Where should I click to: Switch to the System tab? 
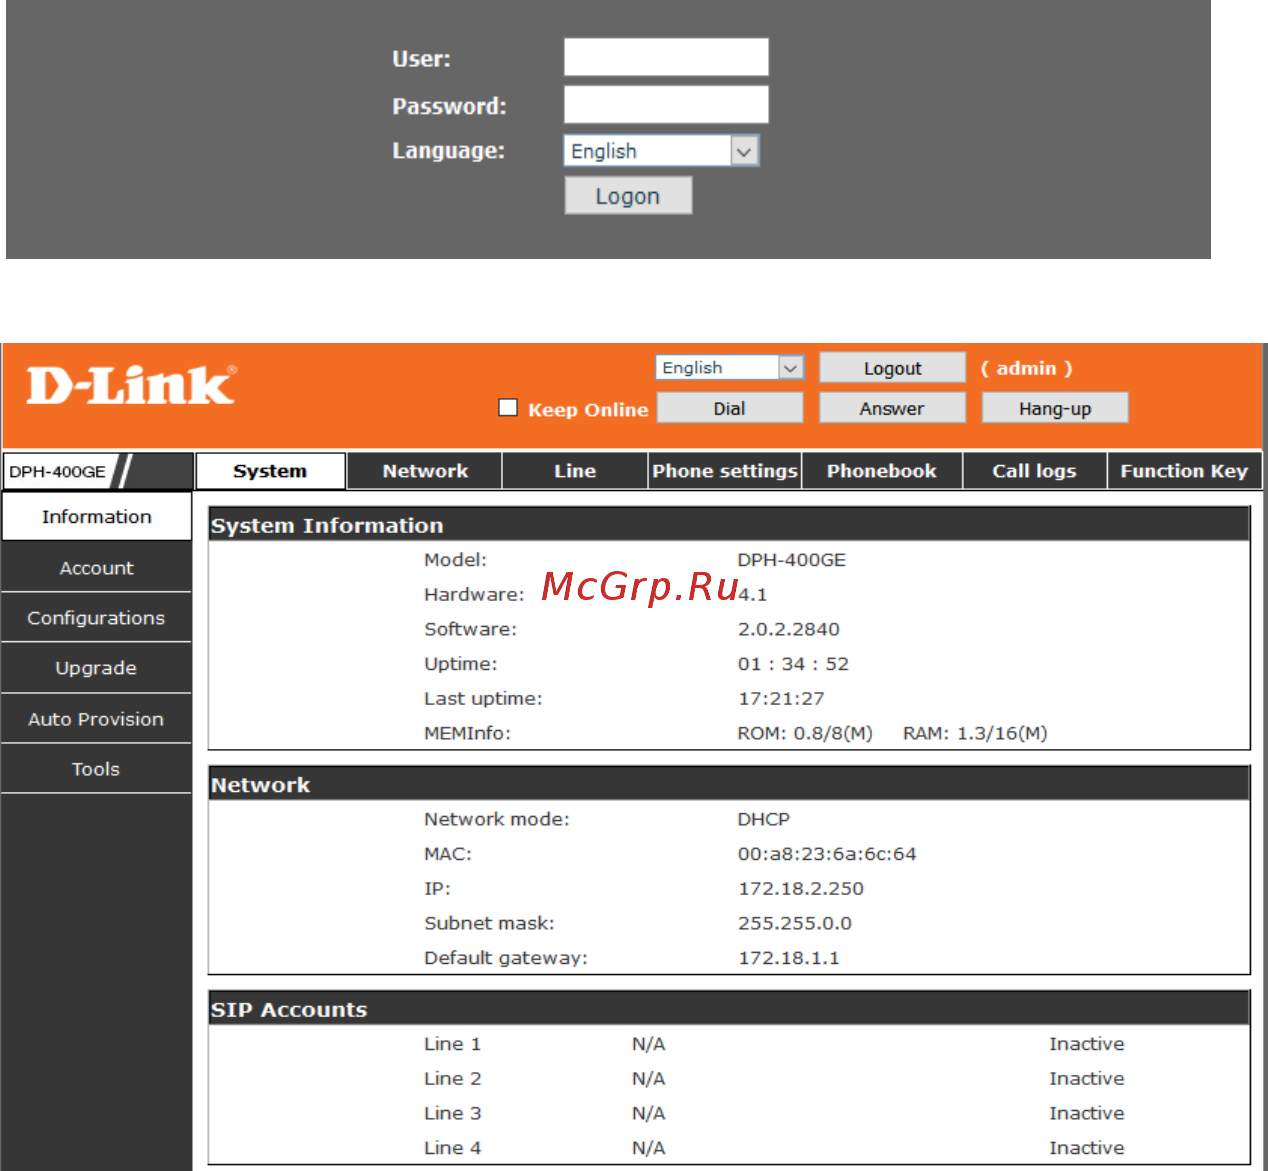tap(270, 471)
